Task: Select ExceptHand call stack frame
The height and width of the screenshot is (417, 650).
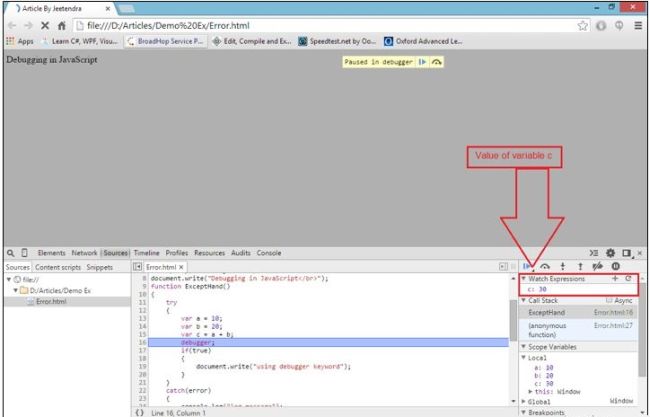Action: pos(578,313)
